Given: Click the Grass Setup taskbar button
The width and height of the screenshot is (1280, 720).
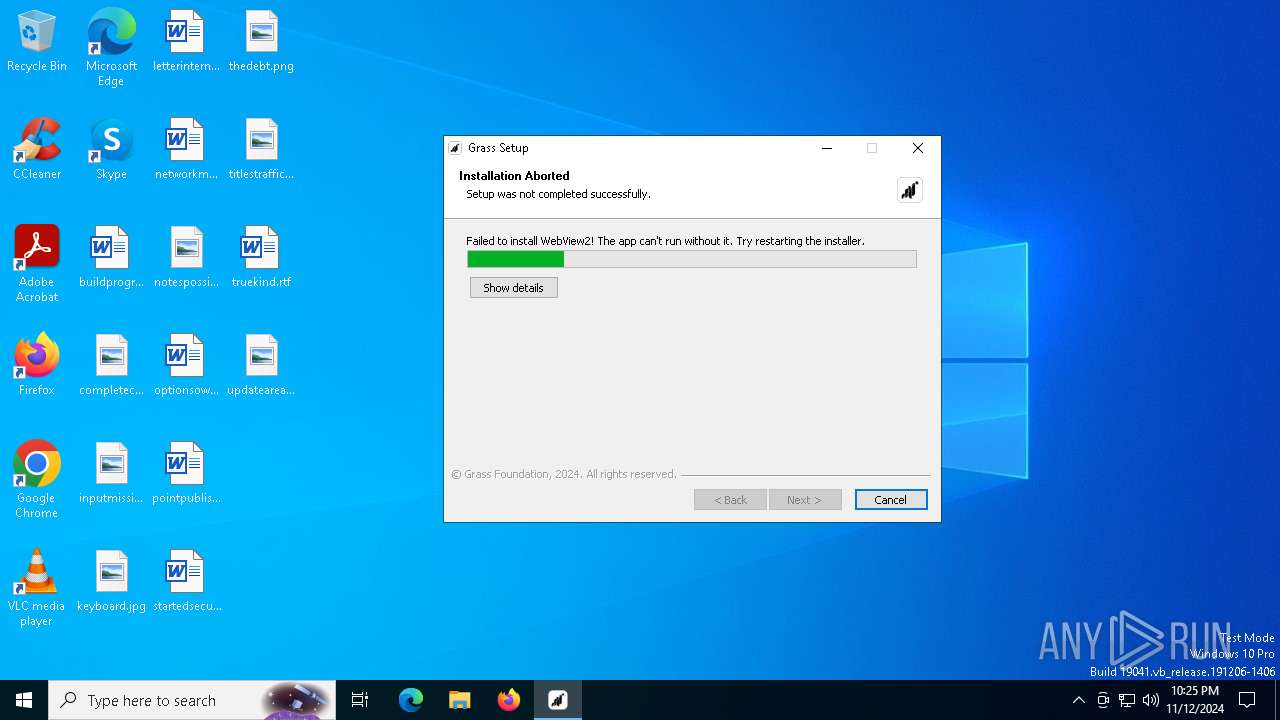Looking at the screenshot, I should pyautogui.click(x=558, y=700).
